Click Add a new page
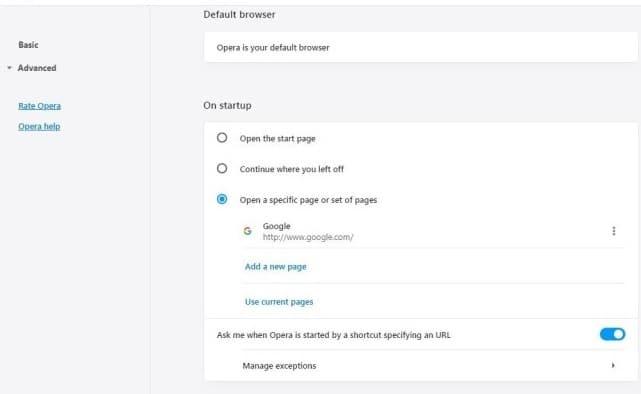641x394 pixels. click(276, 267)
